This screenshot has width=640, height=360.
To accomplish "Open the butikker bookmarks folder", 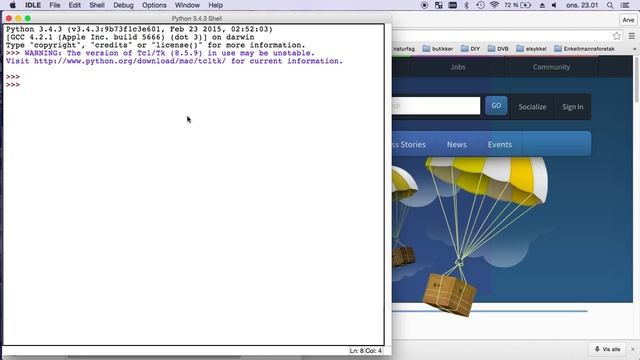I will 438,49.
